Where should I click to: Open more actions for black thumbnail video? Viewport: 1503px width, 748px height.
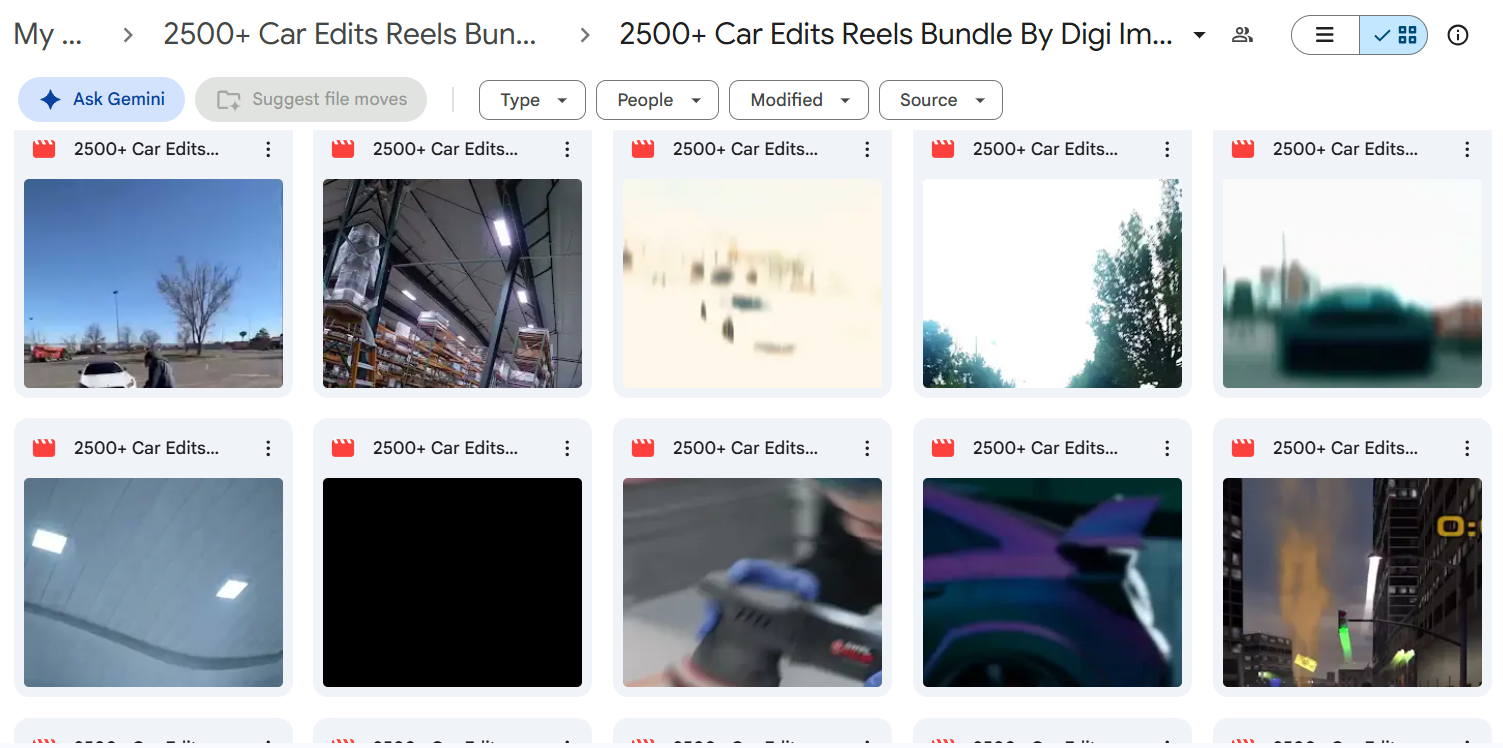coord(567,448)
